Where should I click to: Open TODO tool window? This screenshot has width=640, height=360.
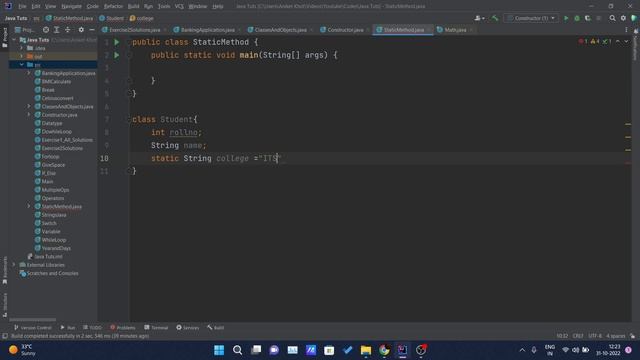(x=92, y=327)
